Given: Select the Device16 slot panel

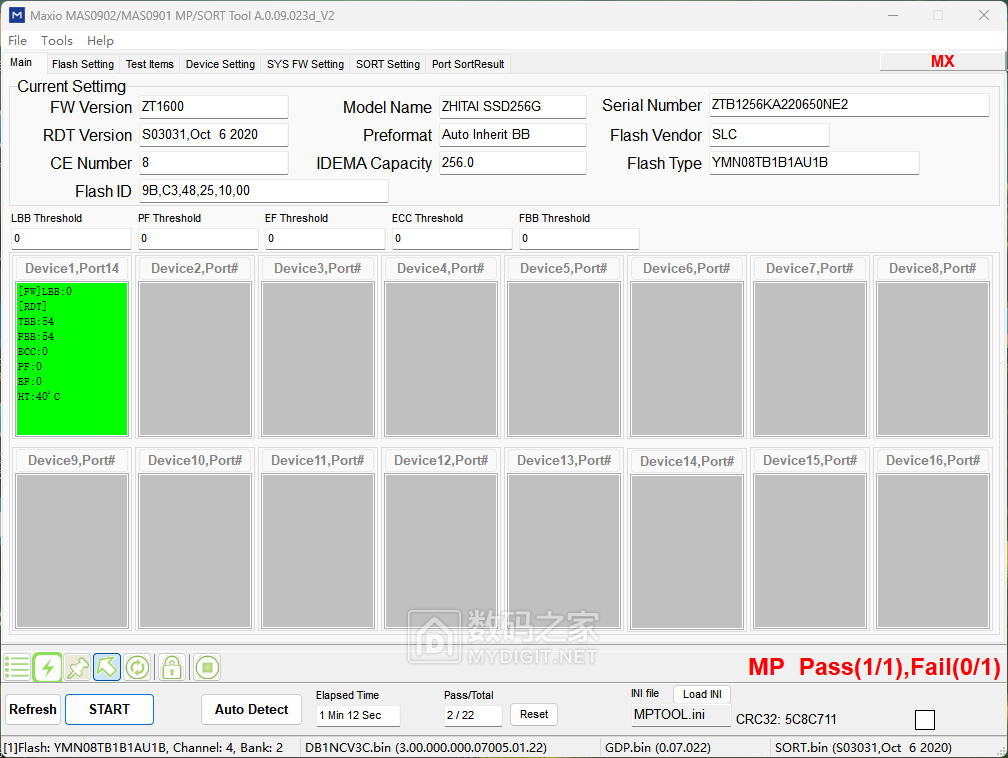Looking at the screenshot, I should pyautogui.click(x=933, y=551).
